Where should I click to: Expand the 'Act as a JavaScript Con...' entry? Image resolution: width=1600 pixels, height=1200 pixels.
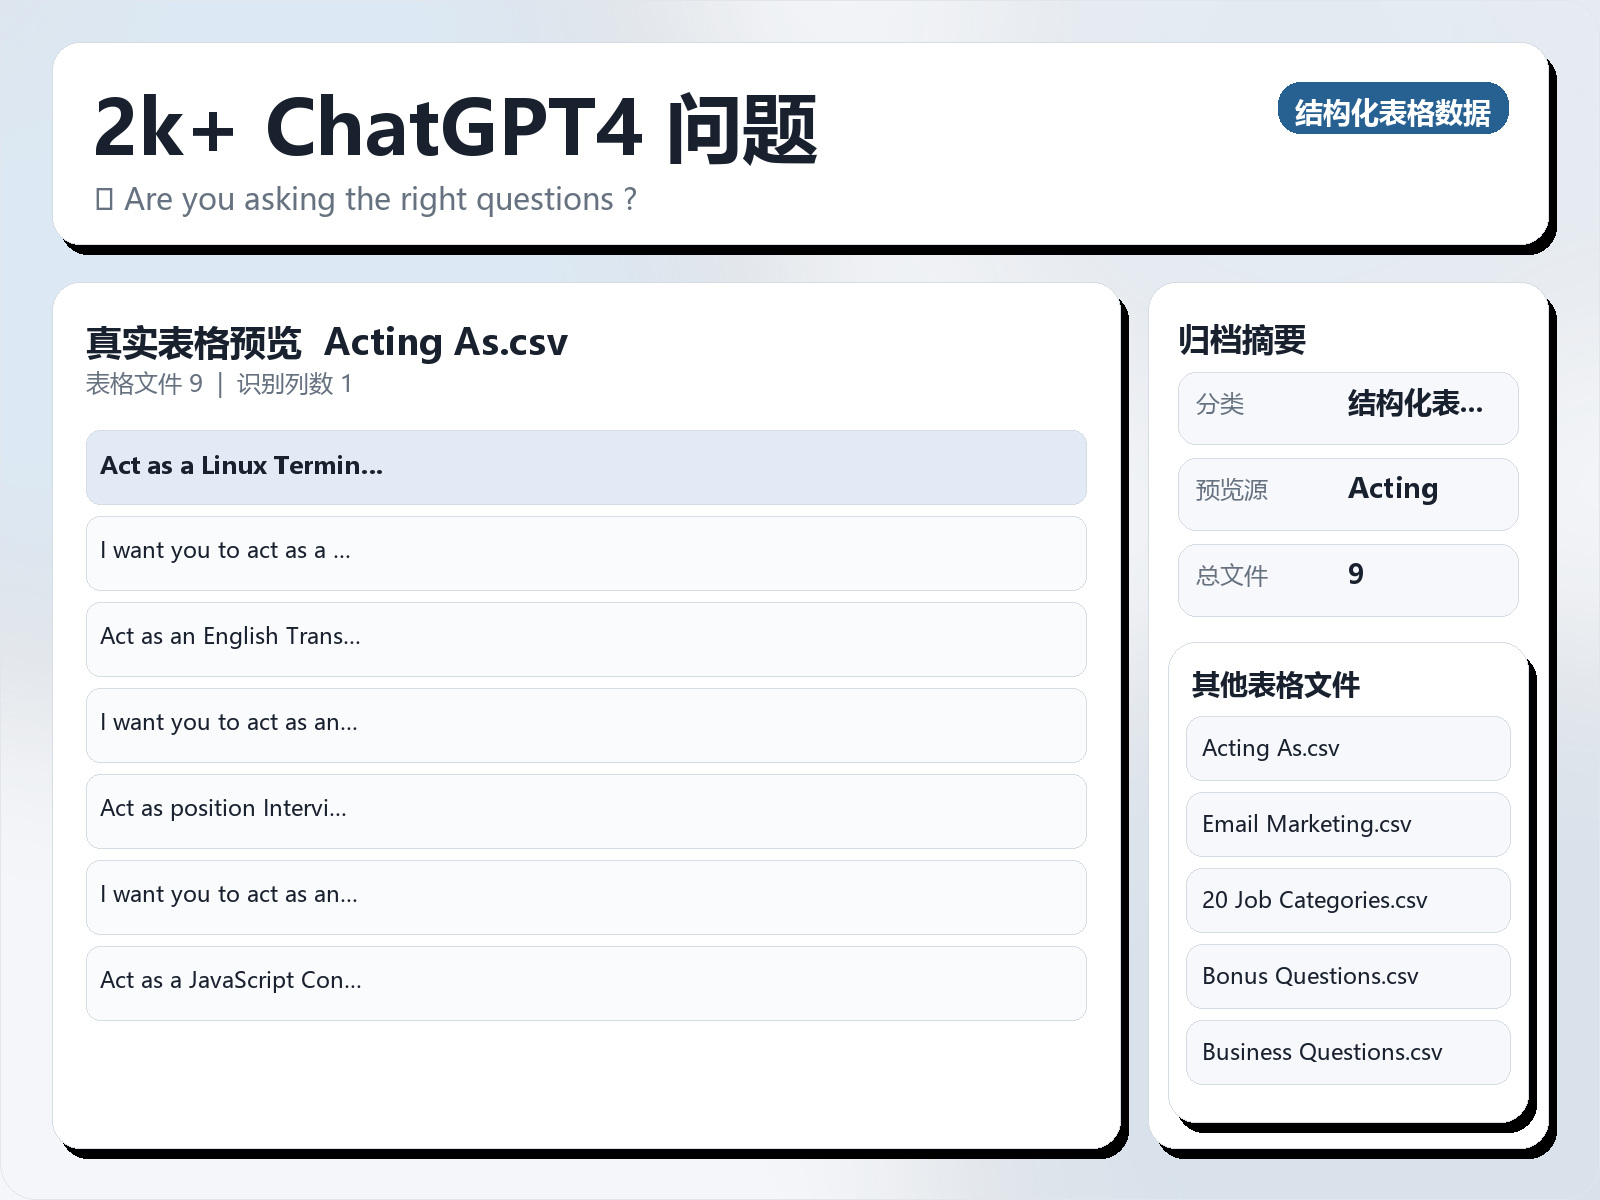click(x=585, y=983)
